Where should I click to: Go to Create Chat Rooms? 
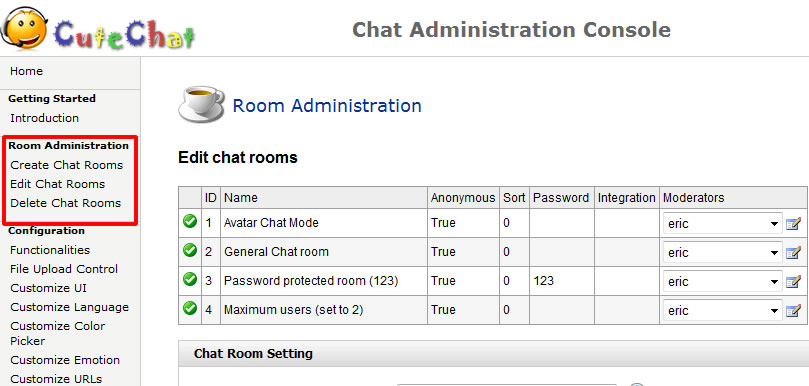(67, 165)
